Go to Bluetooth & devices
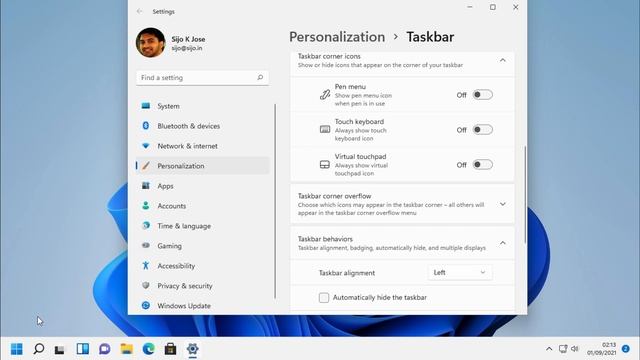The image size is (640, 360). click(203, 126)
